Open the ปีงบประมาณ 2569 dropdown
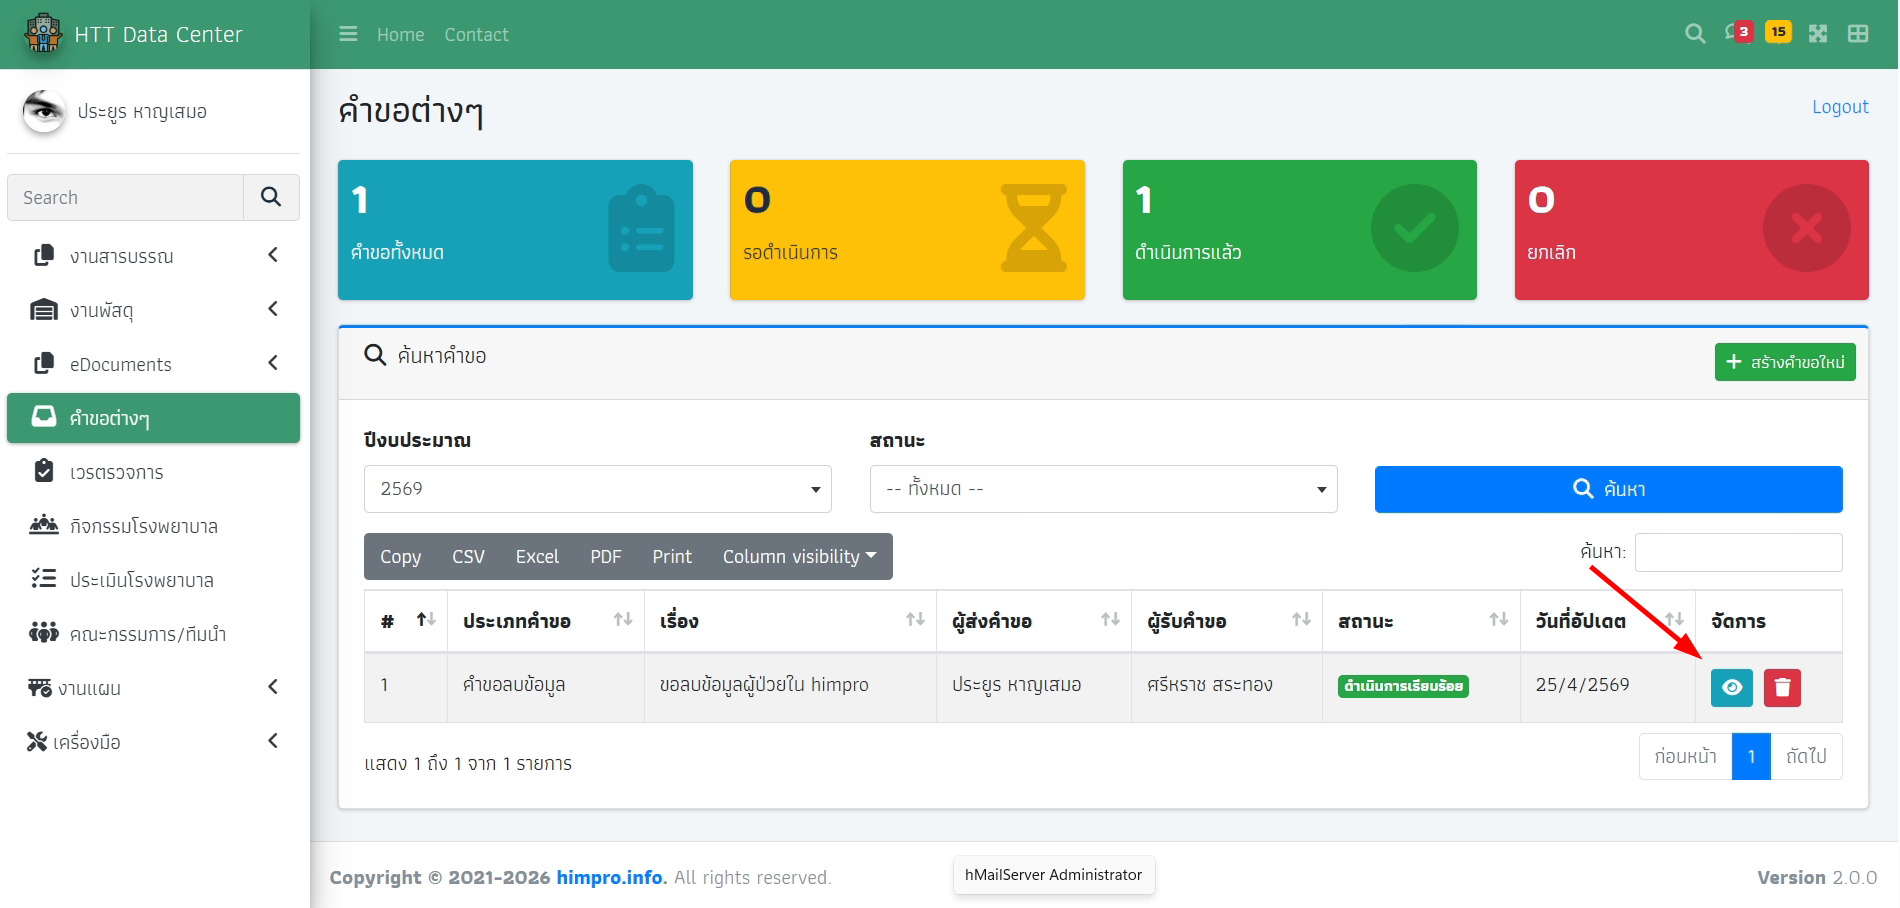The width and height of the screenshot is (1900, 908). pyautogui.click(x=597, y=489)
